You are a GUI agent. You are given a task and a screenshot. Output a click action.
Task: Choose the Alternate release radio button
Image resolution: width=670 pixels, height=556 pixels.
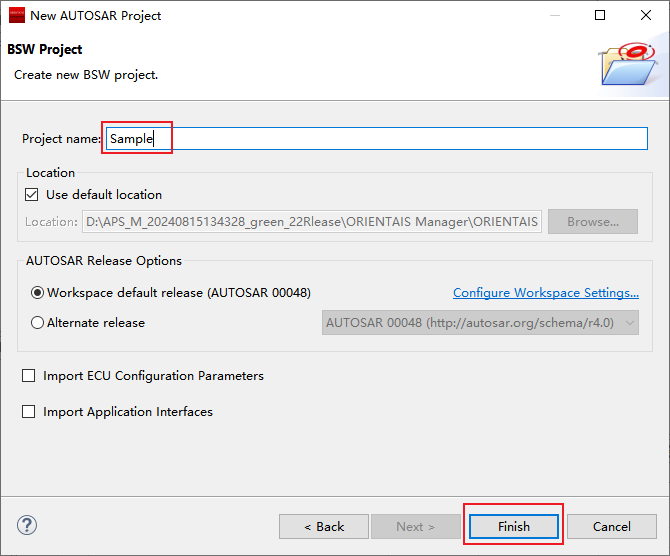pos(38,323)
